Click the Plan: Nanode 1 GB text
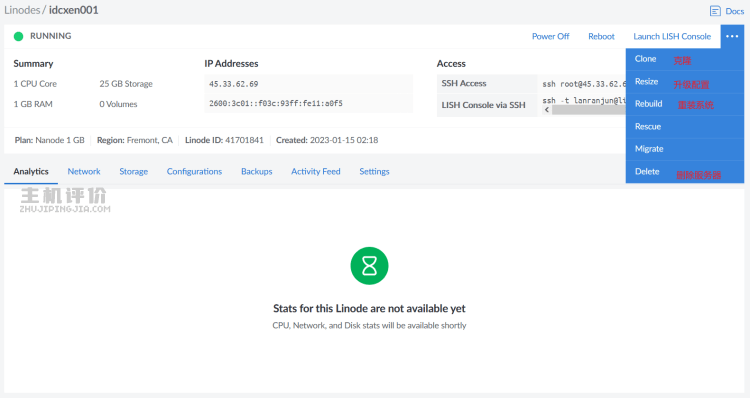This screenshot has width=750, height=398. click(49, 140)
